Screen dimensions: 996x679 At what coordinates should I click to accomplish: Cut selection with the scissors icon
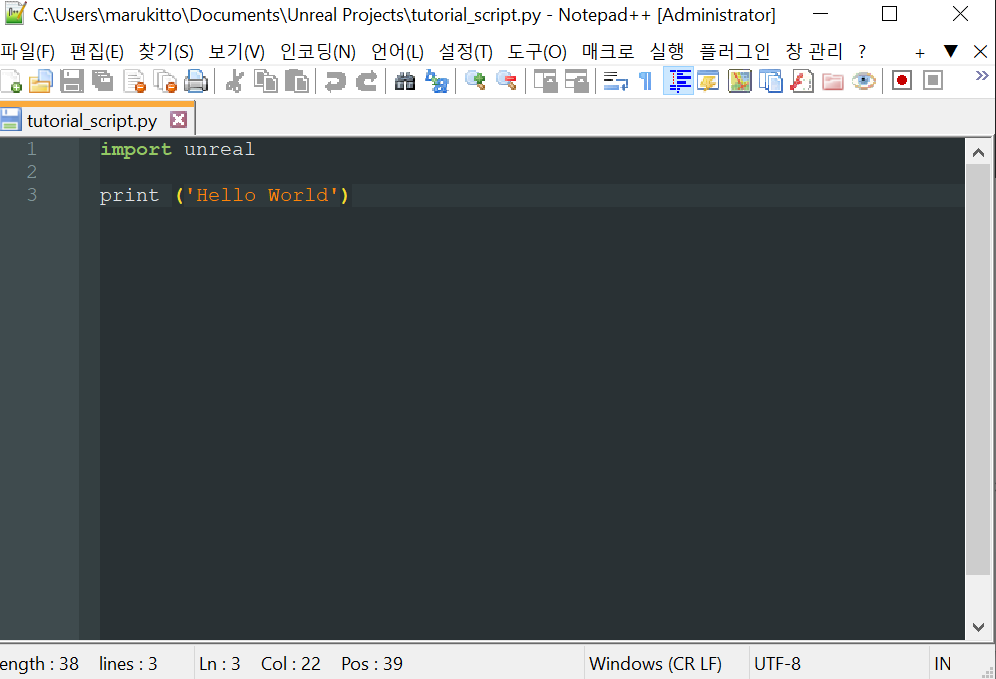tap(234, 81)
